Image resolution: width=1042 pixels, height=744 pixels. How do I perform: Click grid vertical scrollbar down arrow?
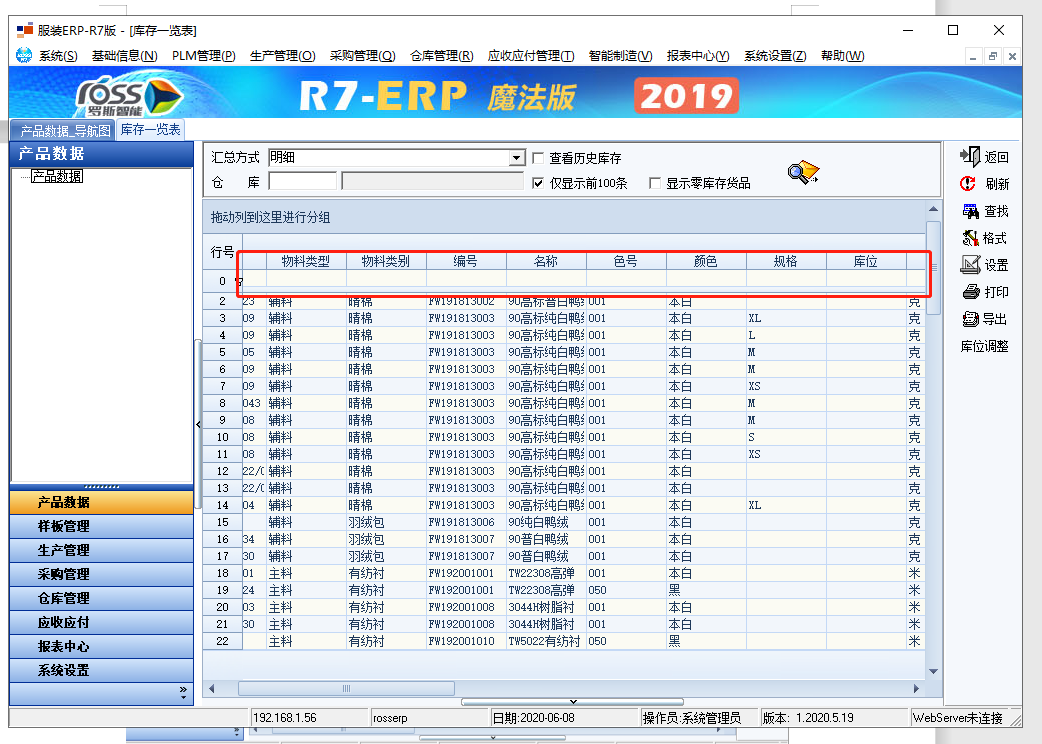(933, 671)
